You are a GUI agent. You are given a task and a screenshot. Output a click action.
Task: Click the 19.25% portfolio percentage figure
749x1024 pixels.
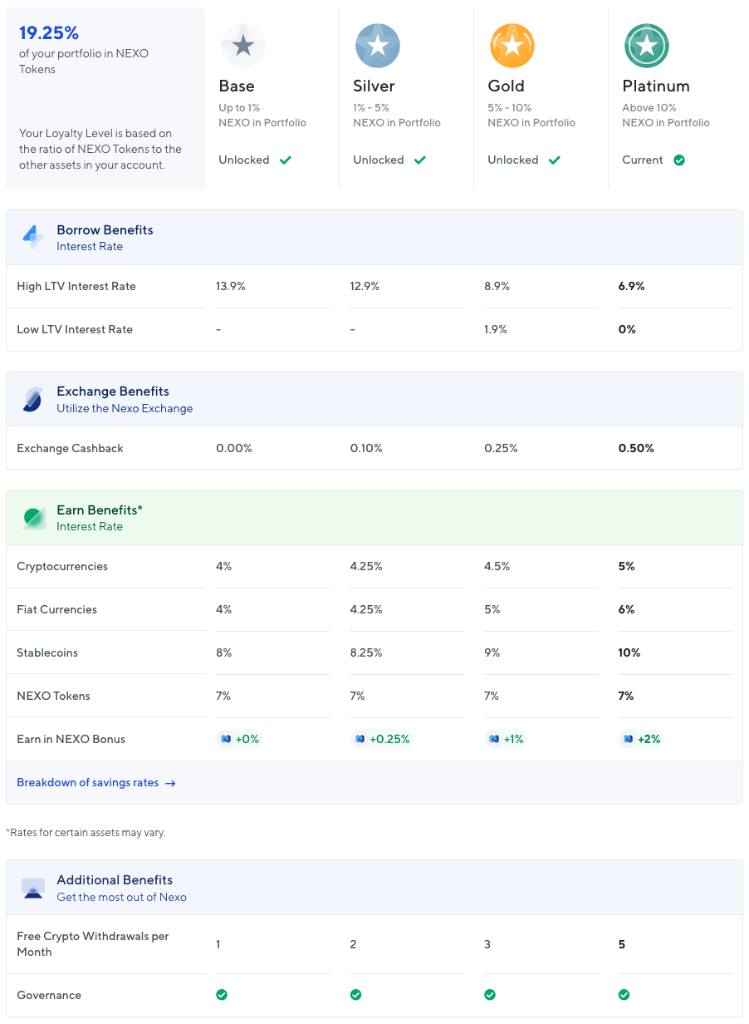[x=49, y=33]
